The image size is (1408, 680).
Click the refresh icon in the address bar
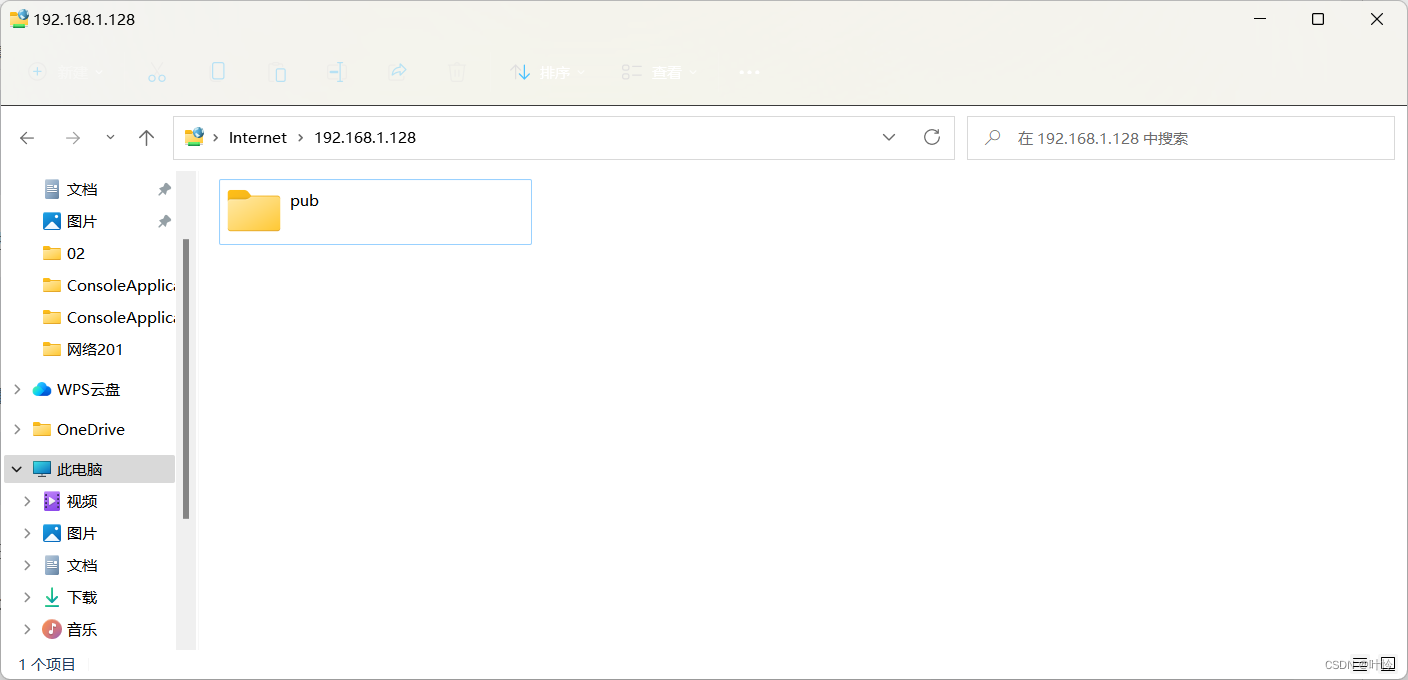(x=931, y=137)
